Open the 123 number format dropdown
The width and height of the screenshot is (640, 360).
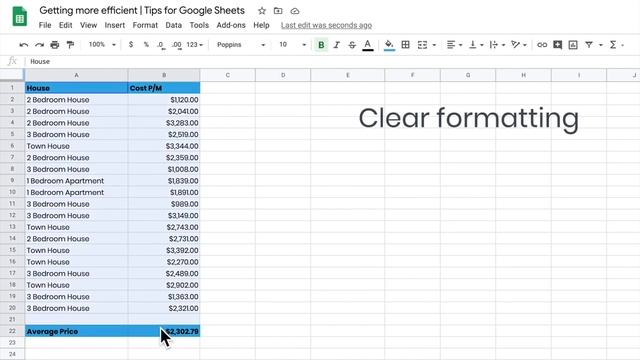[x=194, y=44]
